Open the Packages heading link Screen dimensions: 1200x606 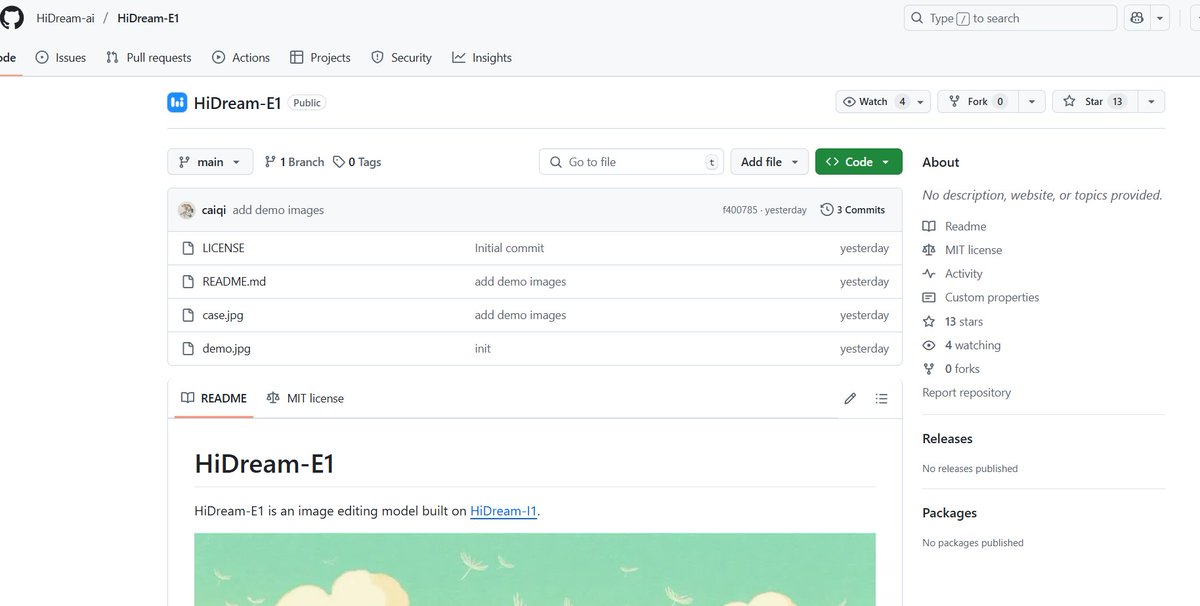point(949,513)
